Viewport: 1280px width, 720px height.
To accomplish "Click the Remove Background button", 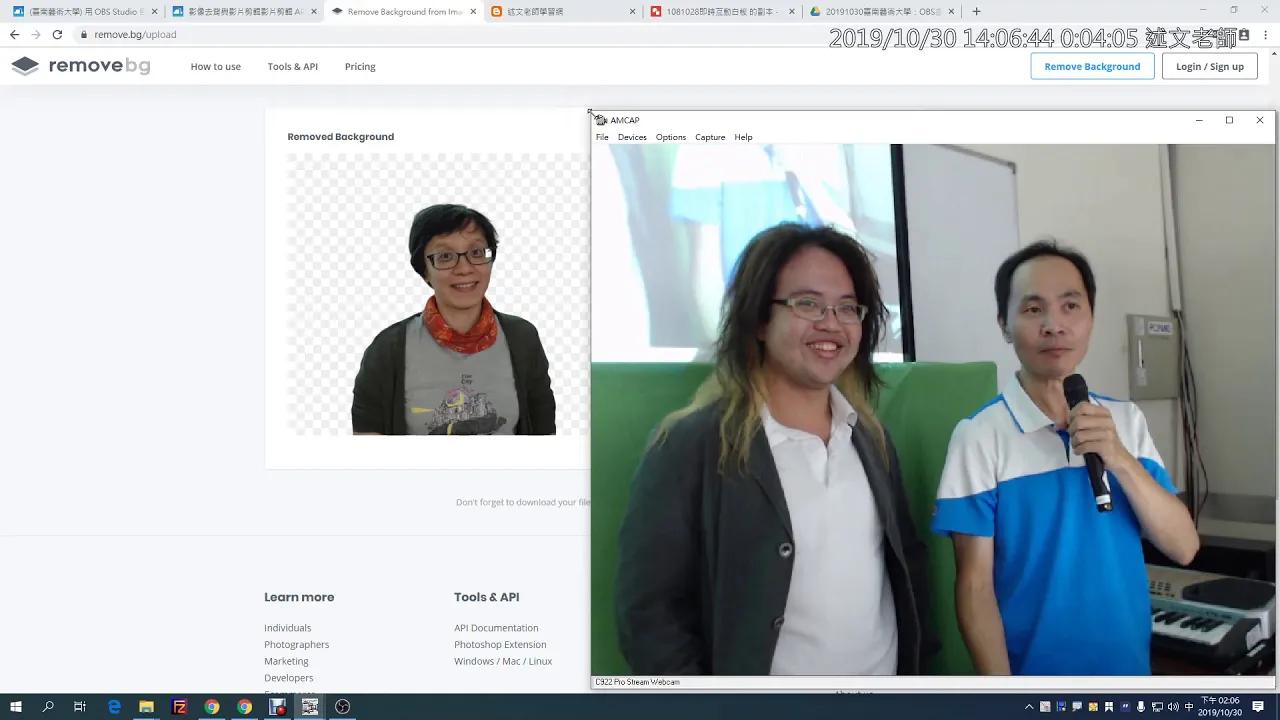I will (x=1092, y=66).
